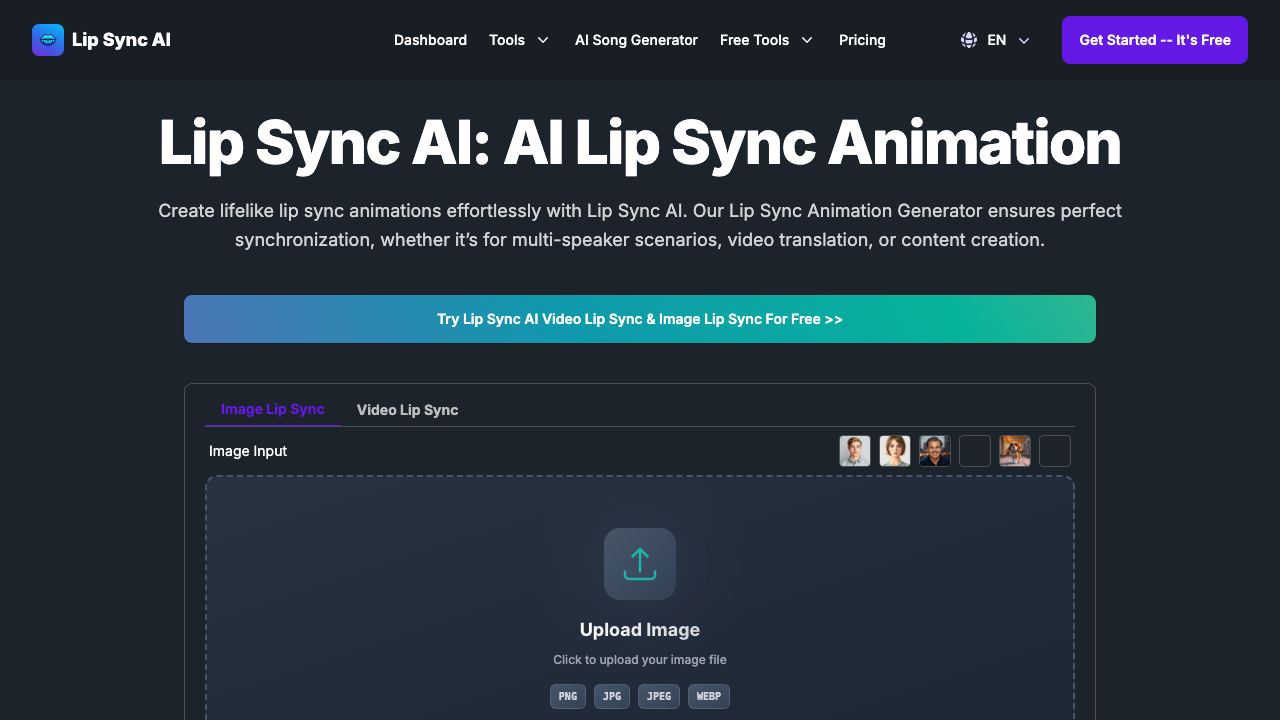Choose the smiling man sample portrait

pos(935,451)
